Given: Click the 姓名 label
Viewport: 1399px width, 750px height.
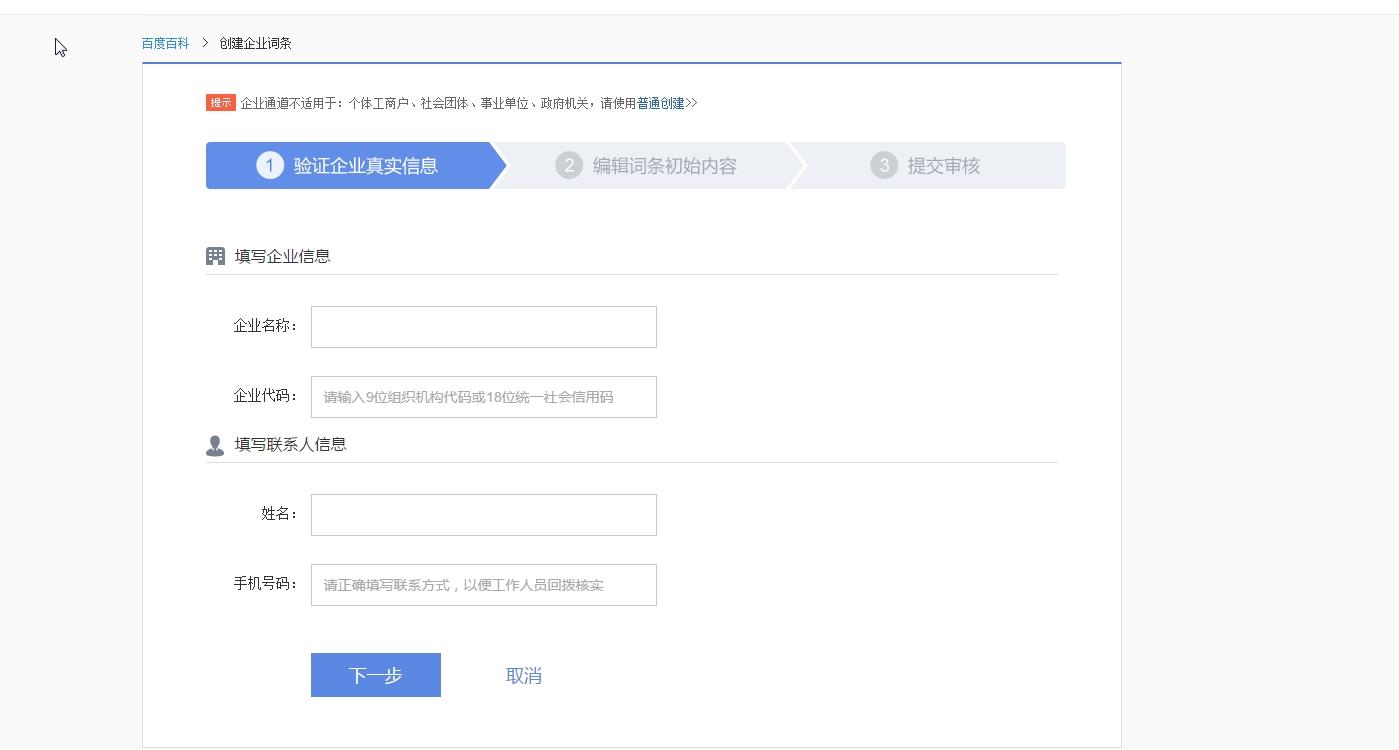Looking at the screenshot, I should point(280,514).
